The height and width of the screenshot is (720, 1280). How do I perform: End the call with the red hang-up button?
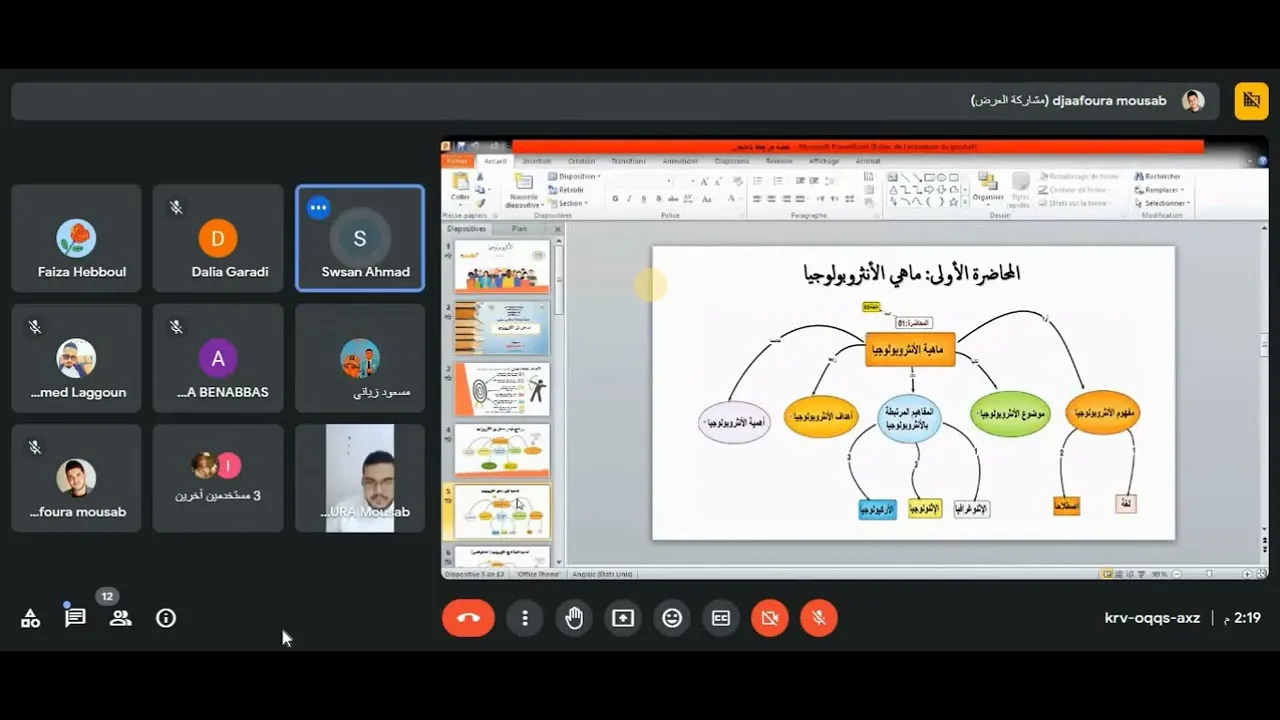pyautogui.click(x=468, y=618)
